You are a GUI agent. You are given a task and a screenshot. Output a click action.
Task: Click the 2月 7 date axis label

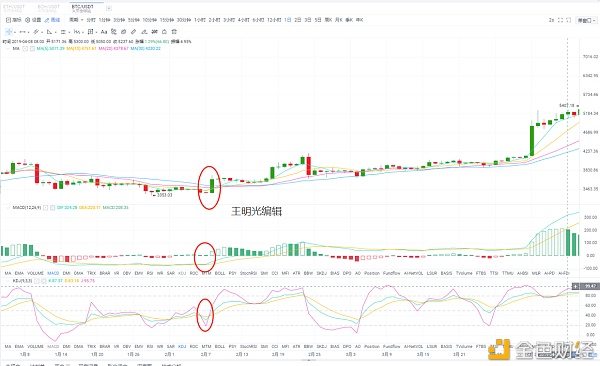coord(205,354)
